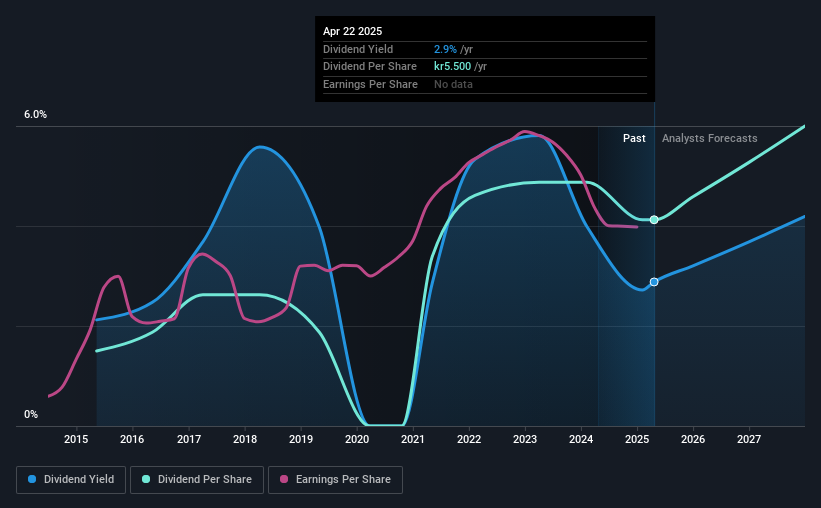821x508 pixels.
Task: Click the 2017 x-axis label
Action: (x=189, y=439)
